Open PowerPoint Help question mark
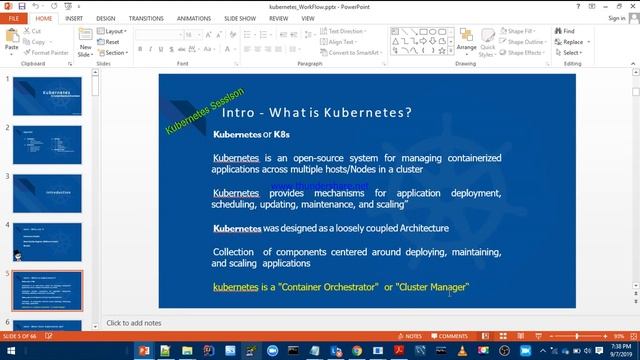 pos(578,7)
